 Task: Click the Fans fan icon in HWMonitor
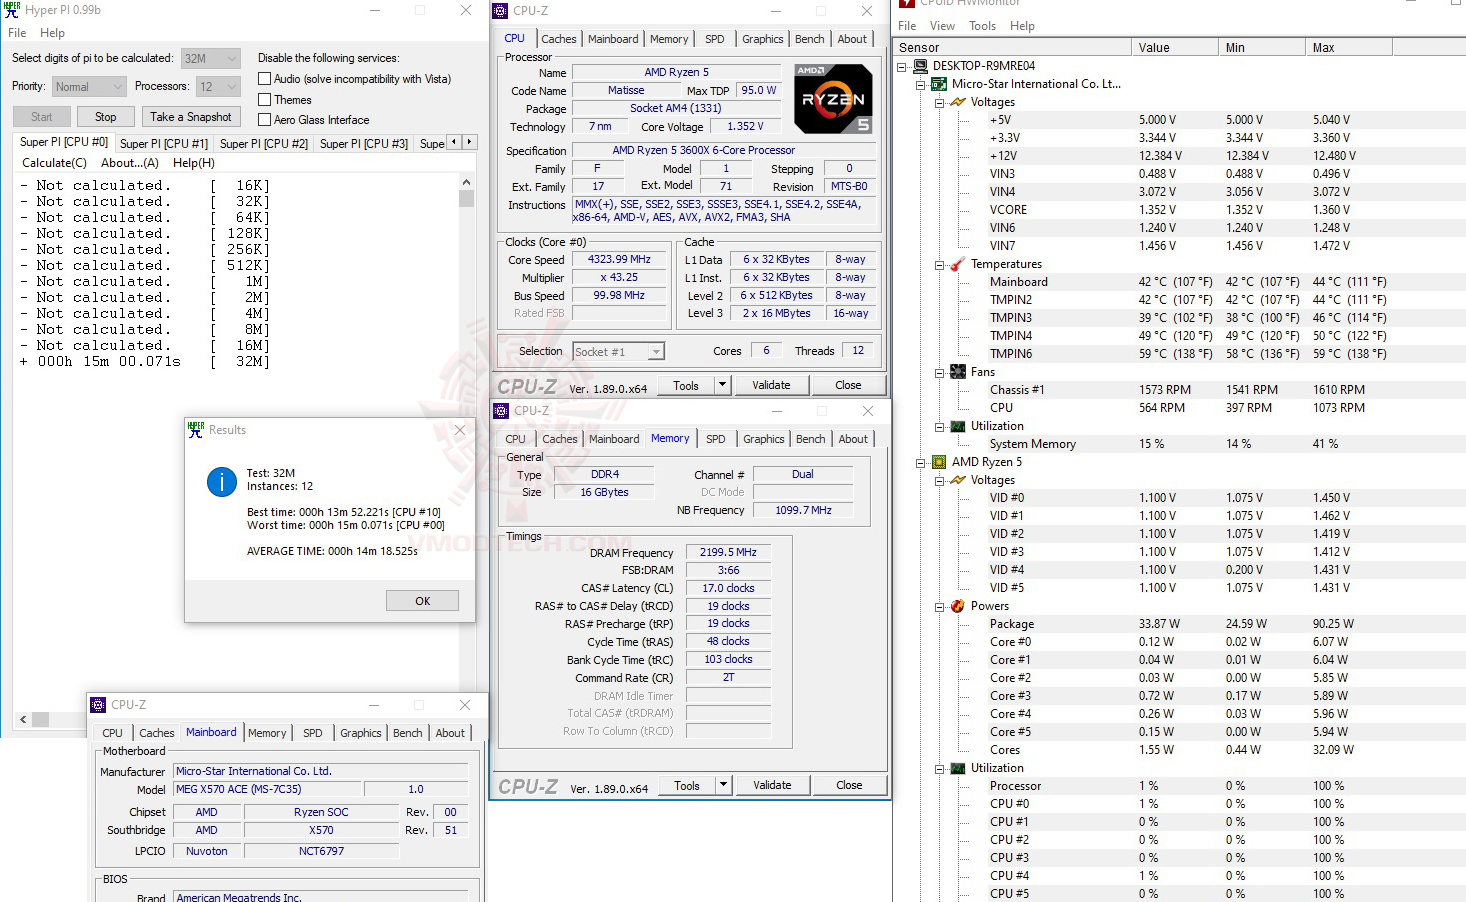[x=957, y=371]
